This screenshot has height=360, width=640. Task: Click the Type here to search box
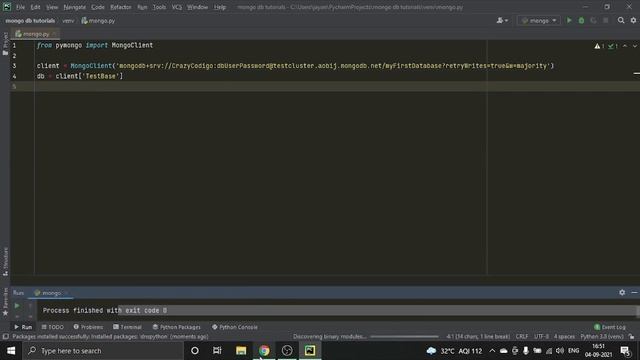pos(102,351)
